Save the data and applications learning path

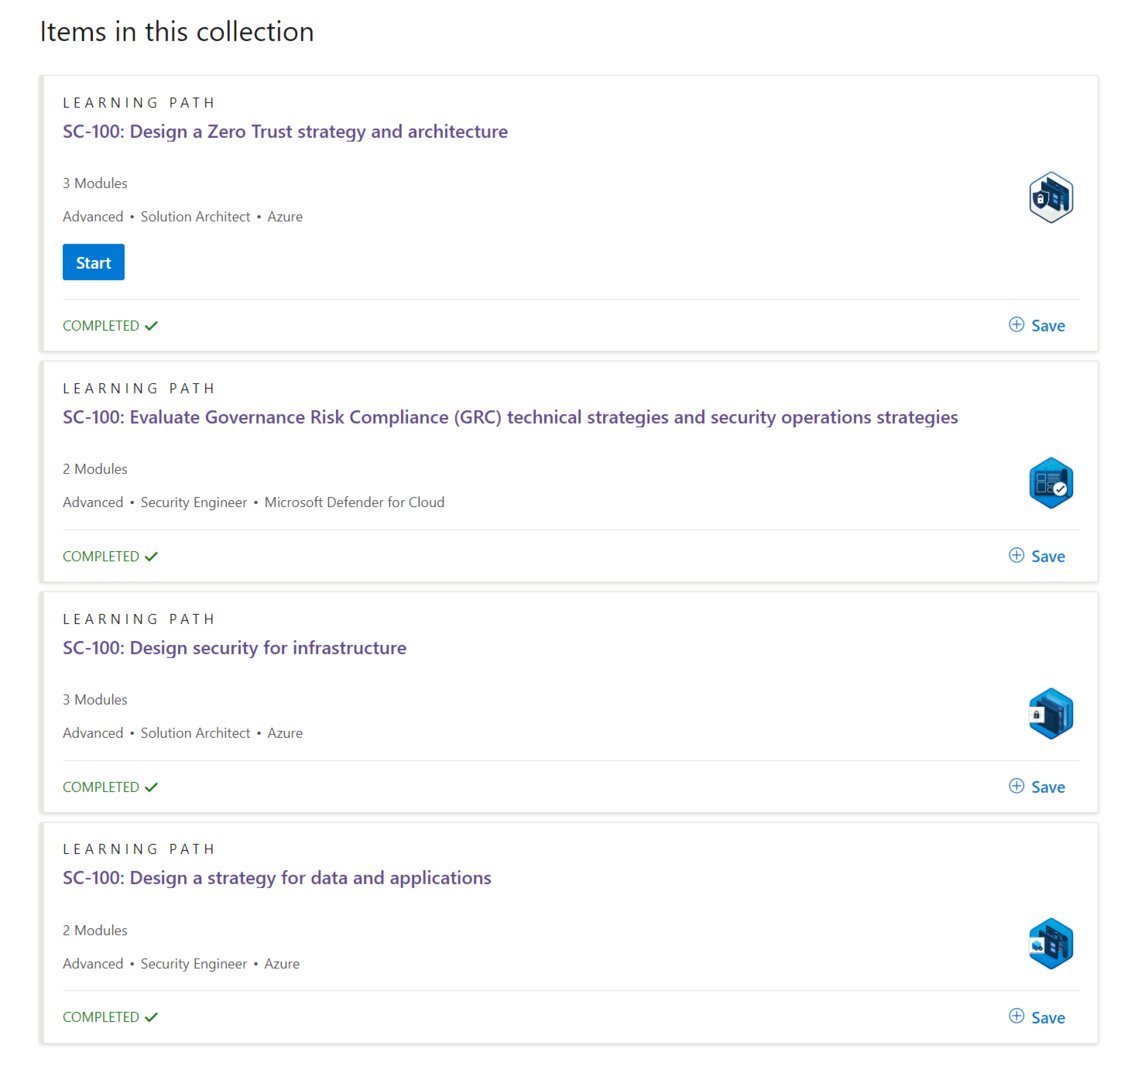(x=1037, y=1017)
